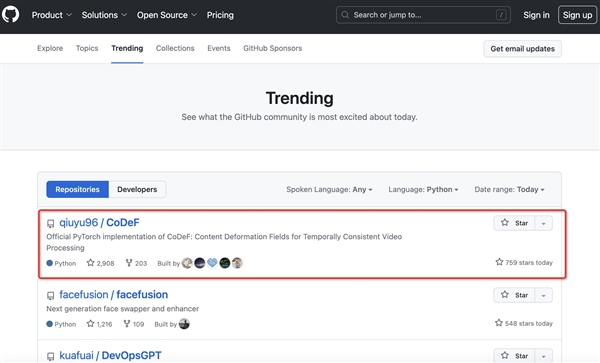Viewport: 600px width, 363px height.
Task: Open the GitHub logo home link
Action: click(10, 15)
